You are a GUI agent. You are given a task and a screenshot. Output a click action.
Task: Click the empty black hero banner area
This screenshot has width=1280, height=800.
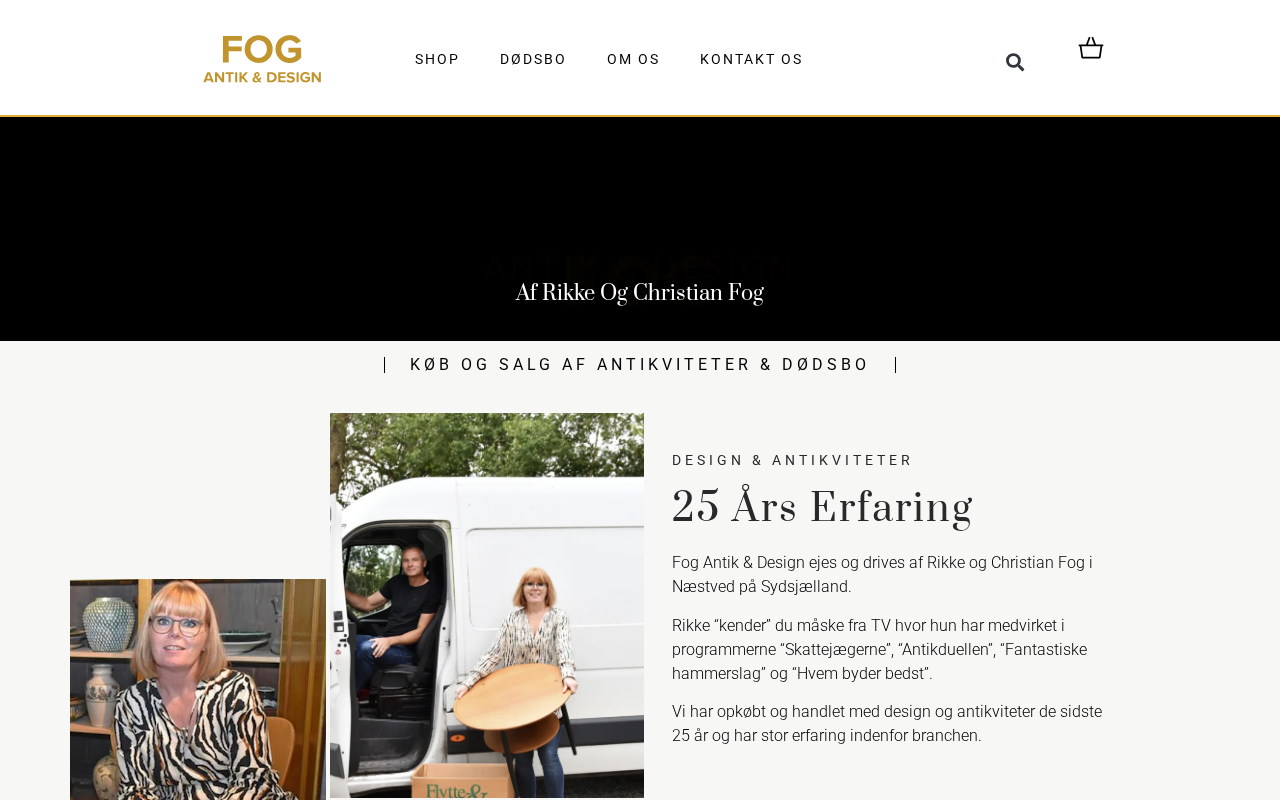(x=640, y=190)
